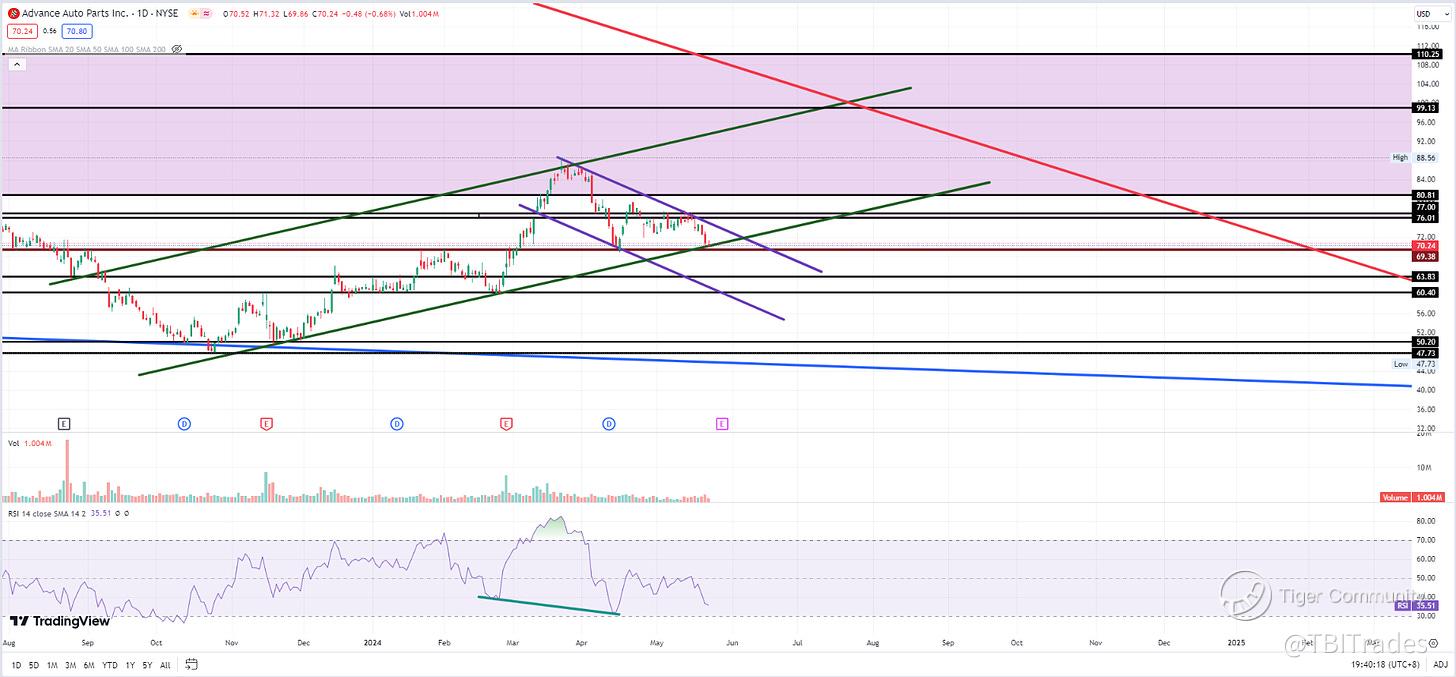
Task: Select the 1Y time range
Action: click(x=131, y=664)
